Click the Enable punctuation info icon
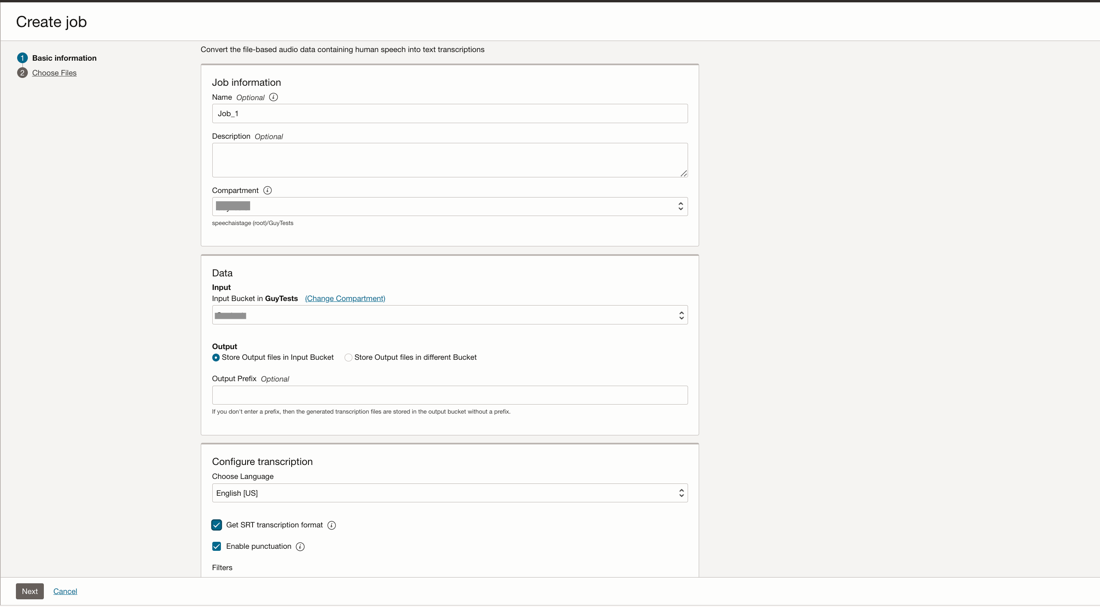 tap(300, 547)
